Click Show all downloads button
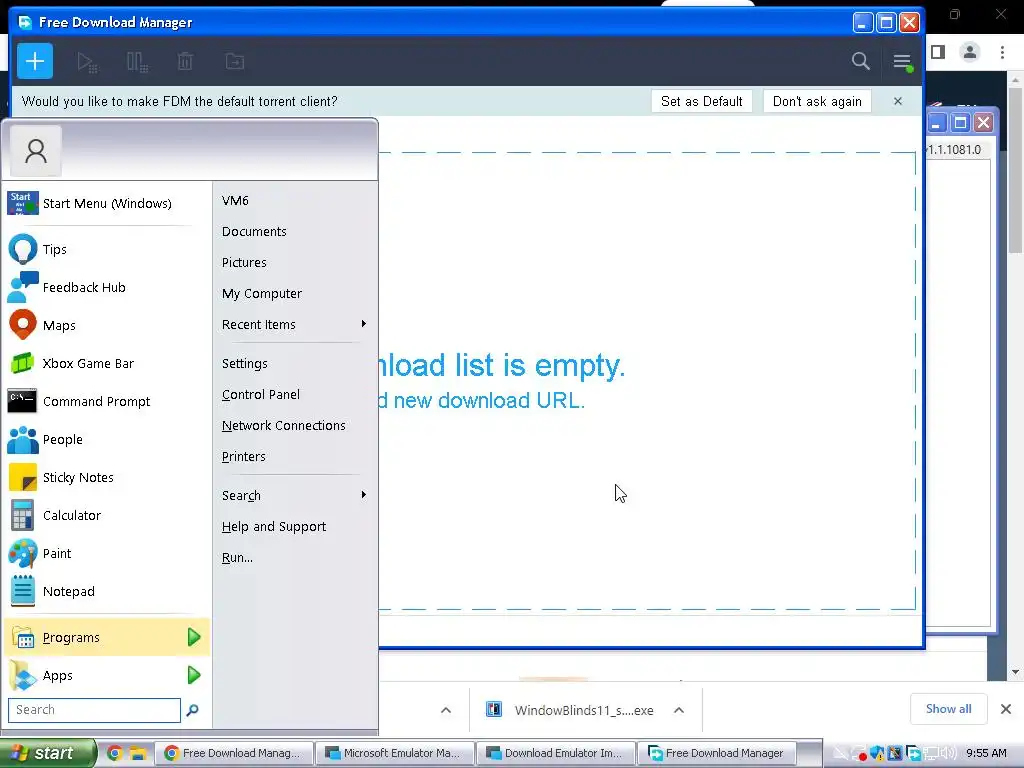The height and width of the screenshot is (768, 1024). pos(948,709)
